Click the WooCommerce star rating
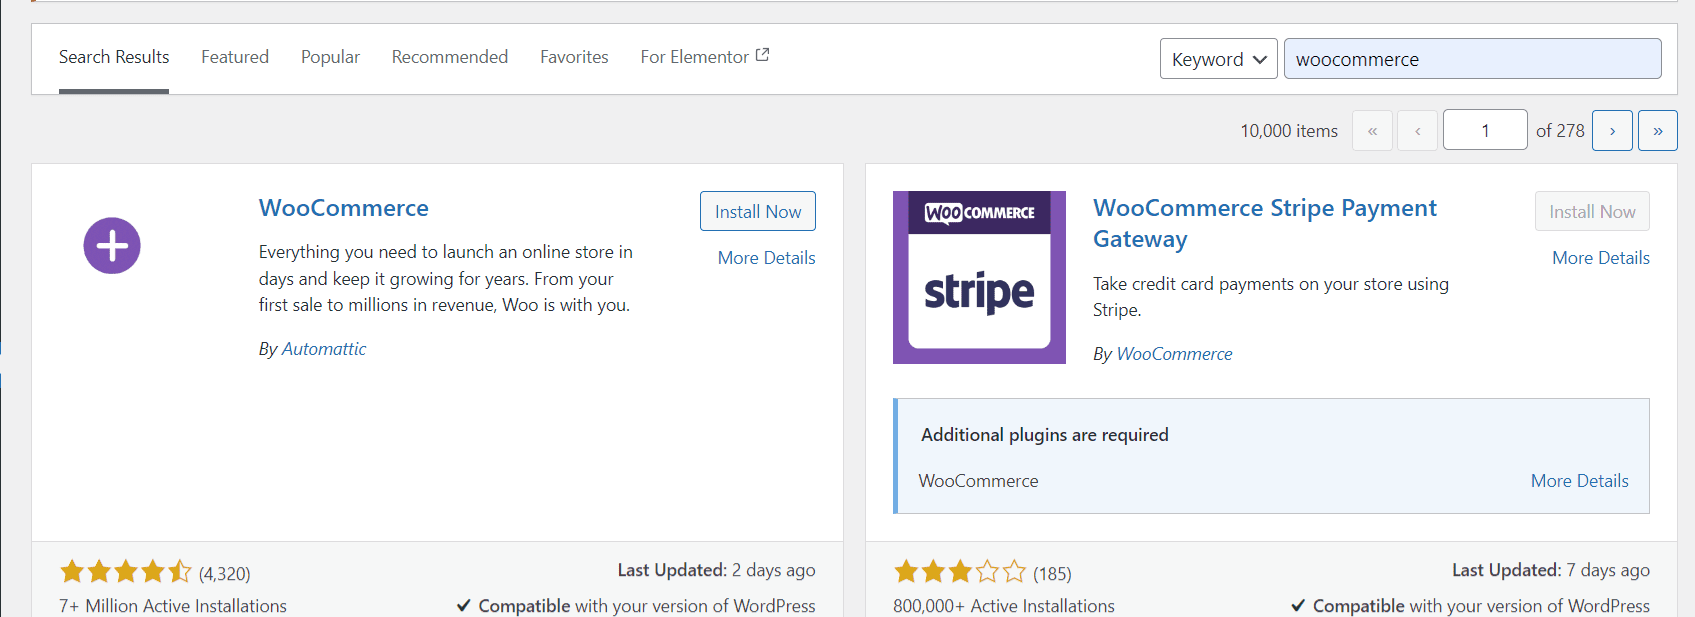The width and height of the screenshot is (1695, 617). click(126, 572)
